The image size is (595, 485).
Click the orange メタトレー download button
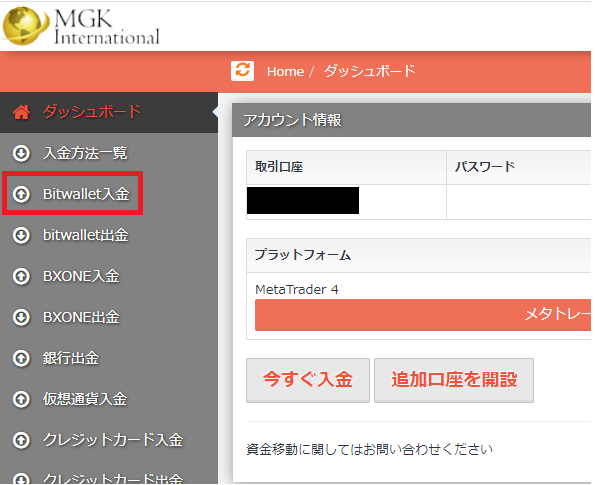tap(423, 315)
